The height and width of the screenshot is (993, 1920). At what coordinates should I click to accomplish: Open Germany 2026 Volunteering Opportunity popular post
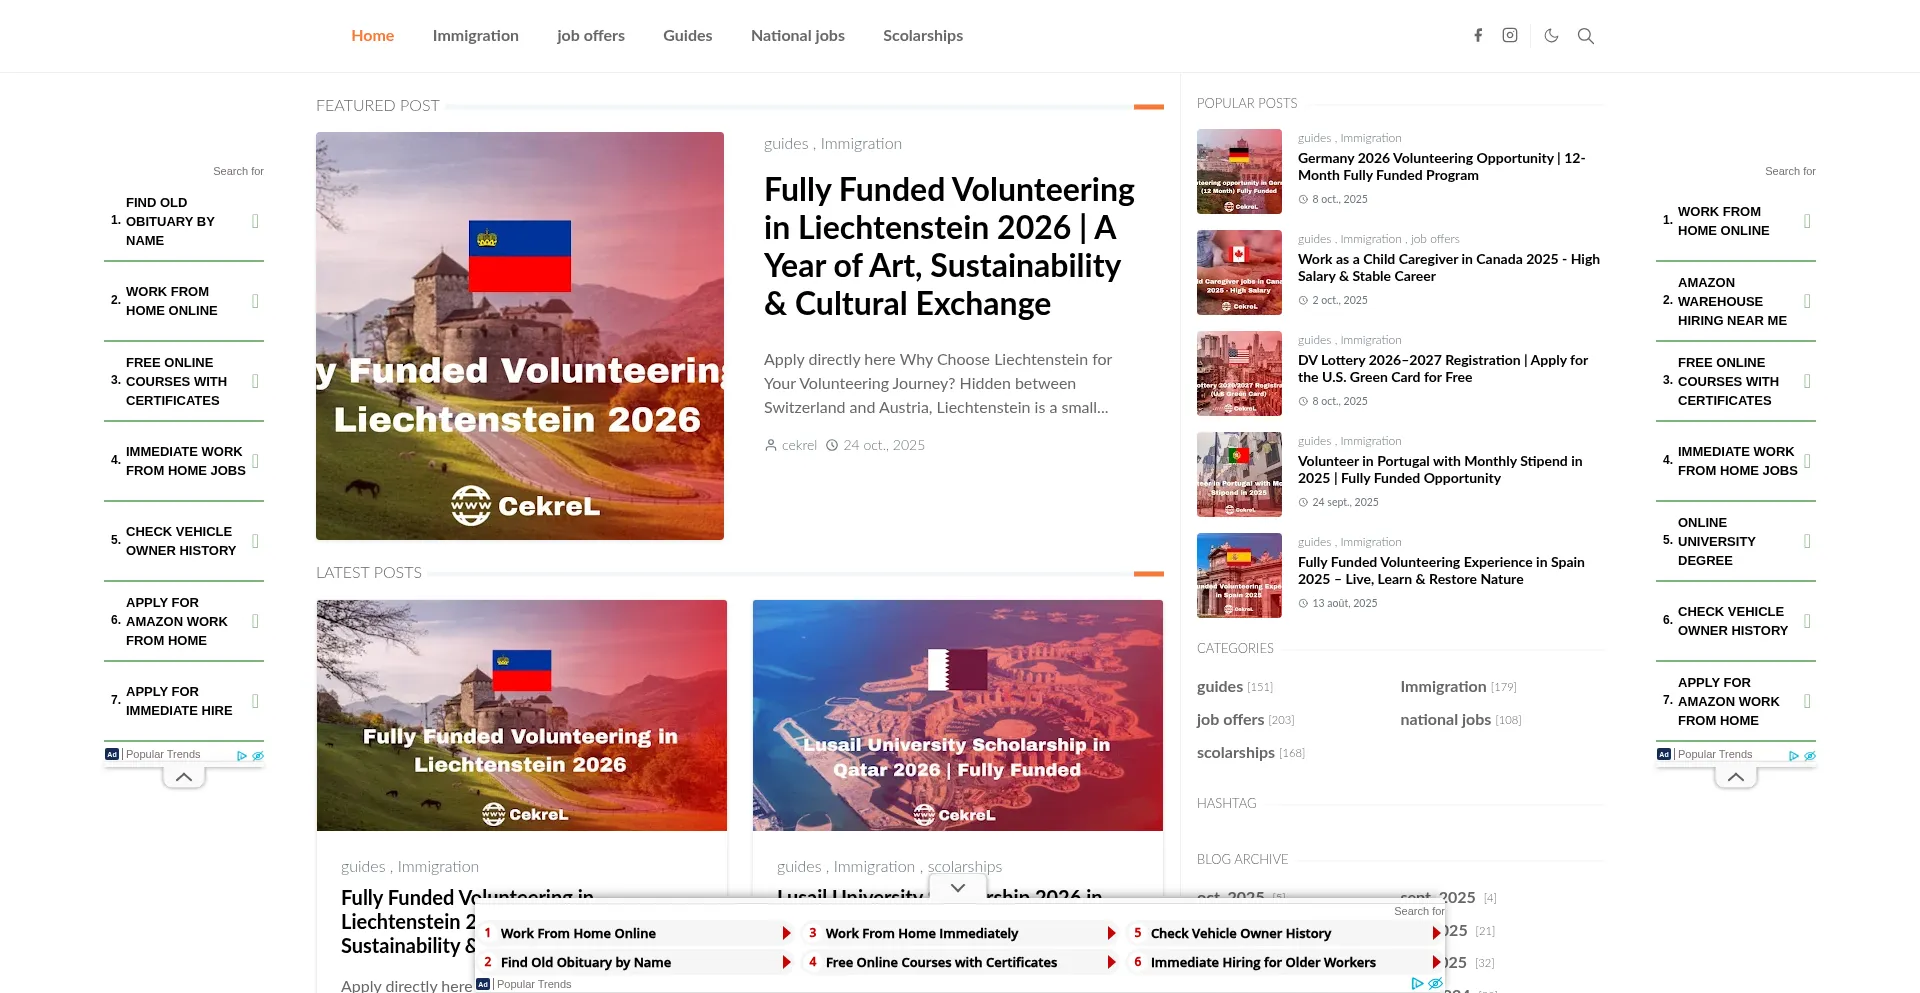[1442, 167]
